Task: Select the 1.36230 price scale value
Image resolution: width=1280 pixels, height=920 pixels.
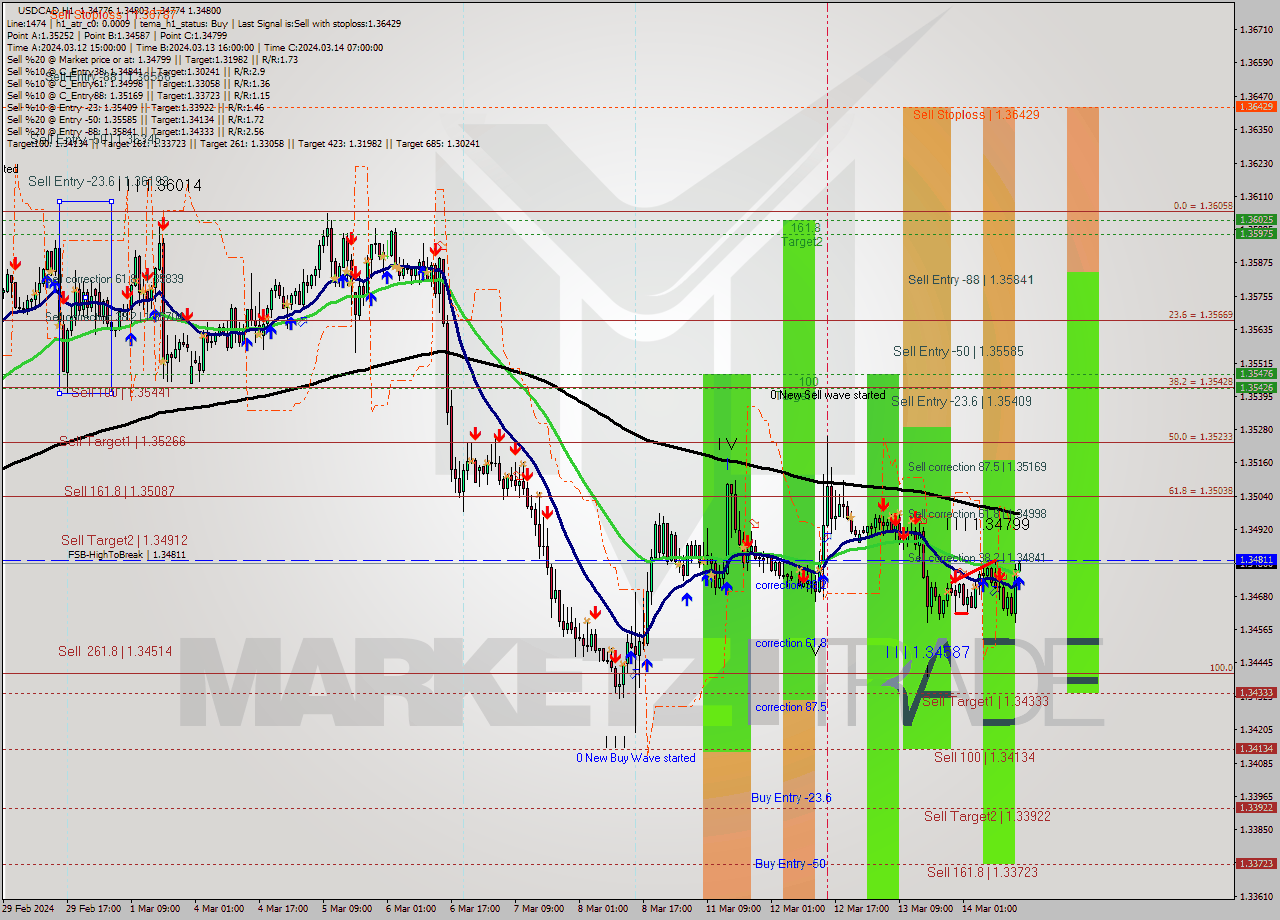Action: pos(1256,163)
